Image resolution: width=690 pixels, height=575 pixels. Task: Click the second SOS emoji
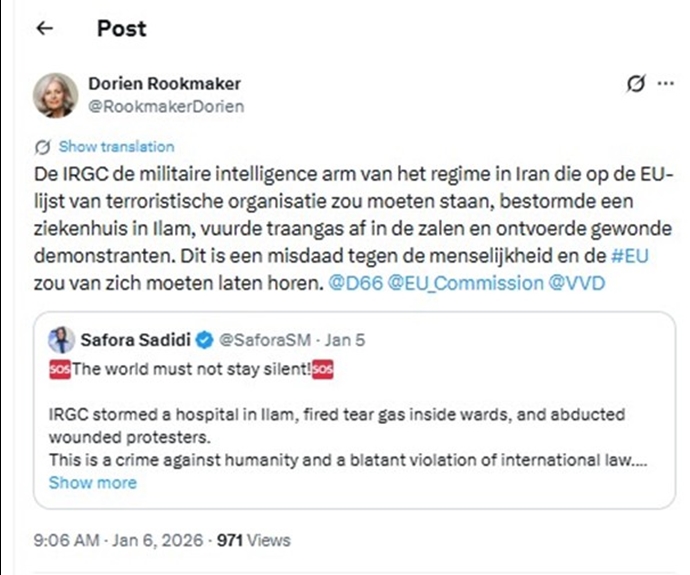[x=322, y=367]
